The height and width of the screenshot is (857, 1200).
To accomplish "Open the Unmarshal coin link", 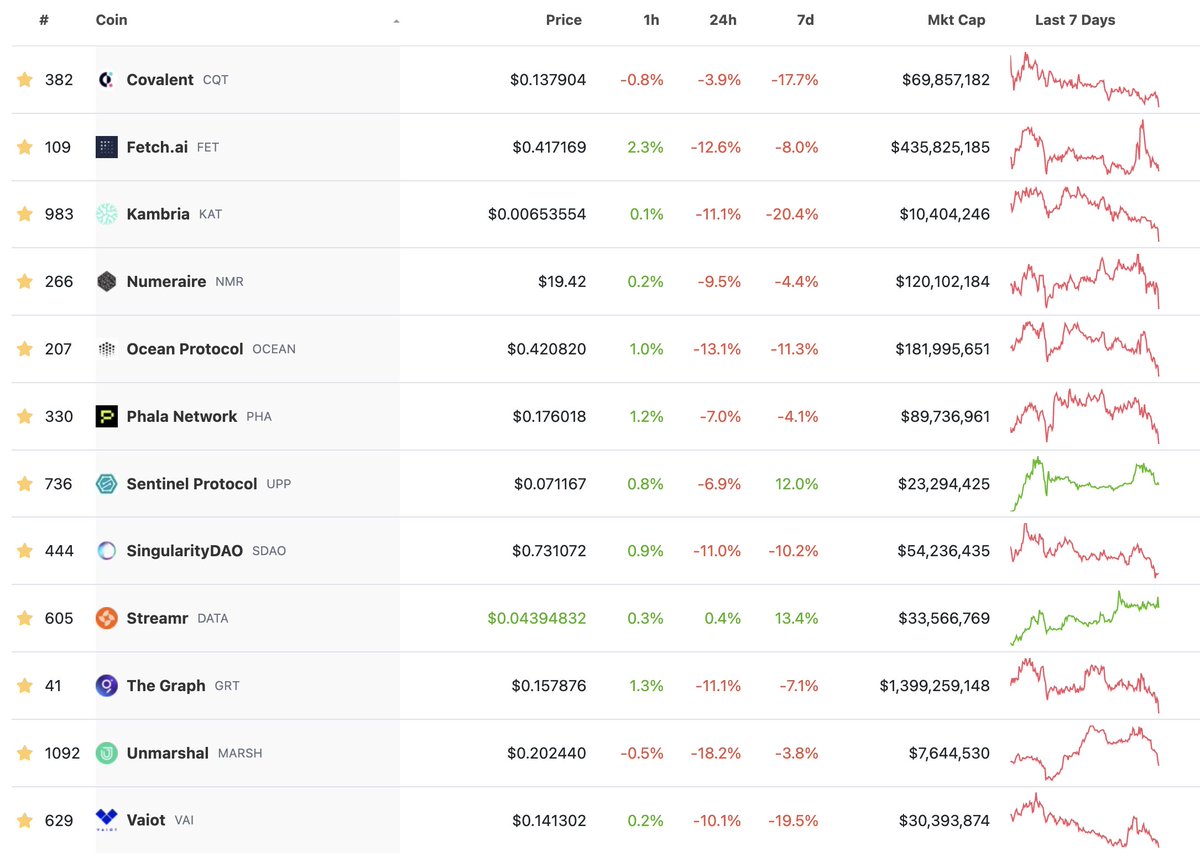I will 169,753.
